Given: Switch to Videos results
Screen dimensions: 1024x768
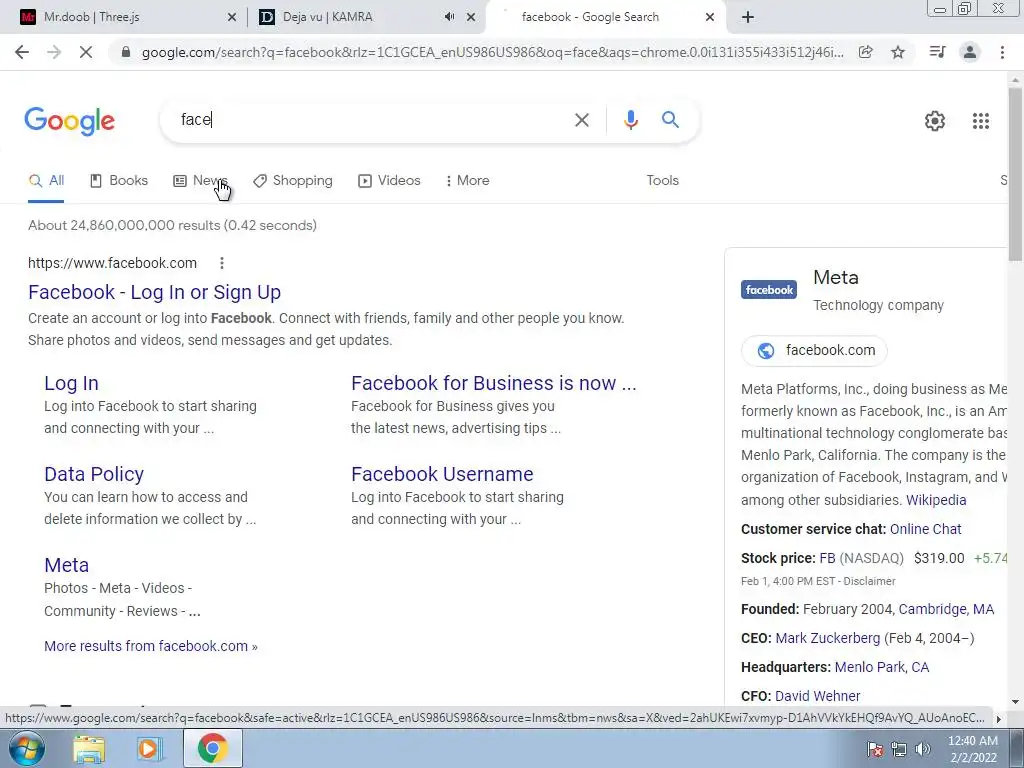Looking at the screenshot, I should pos(389,181).
